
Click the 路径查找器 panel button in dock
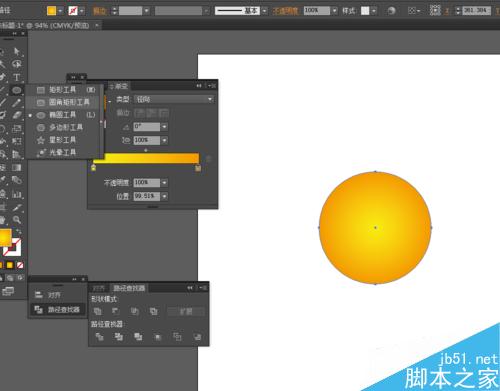click(x=57, y=310)
